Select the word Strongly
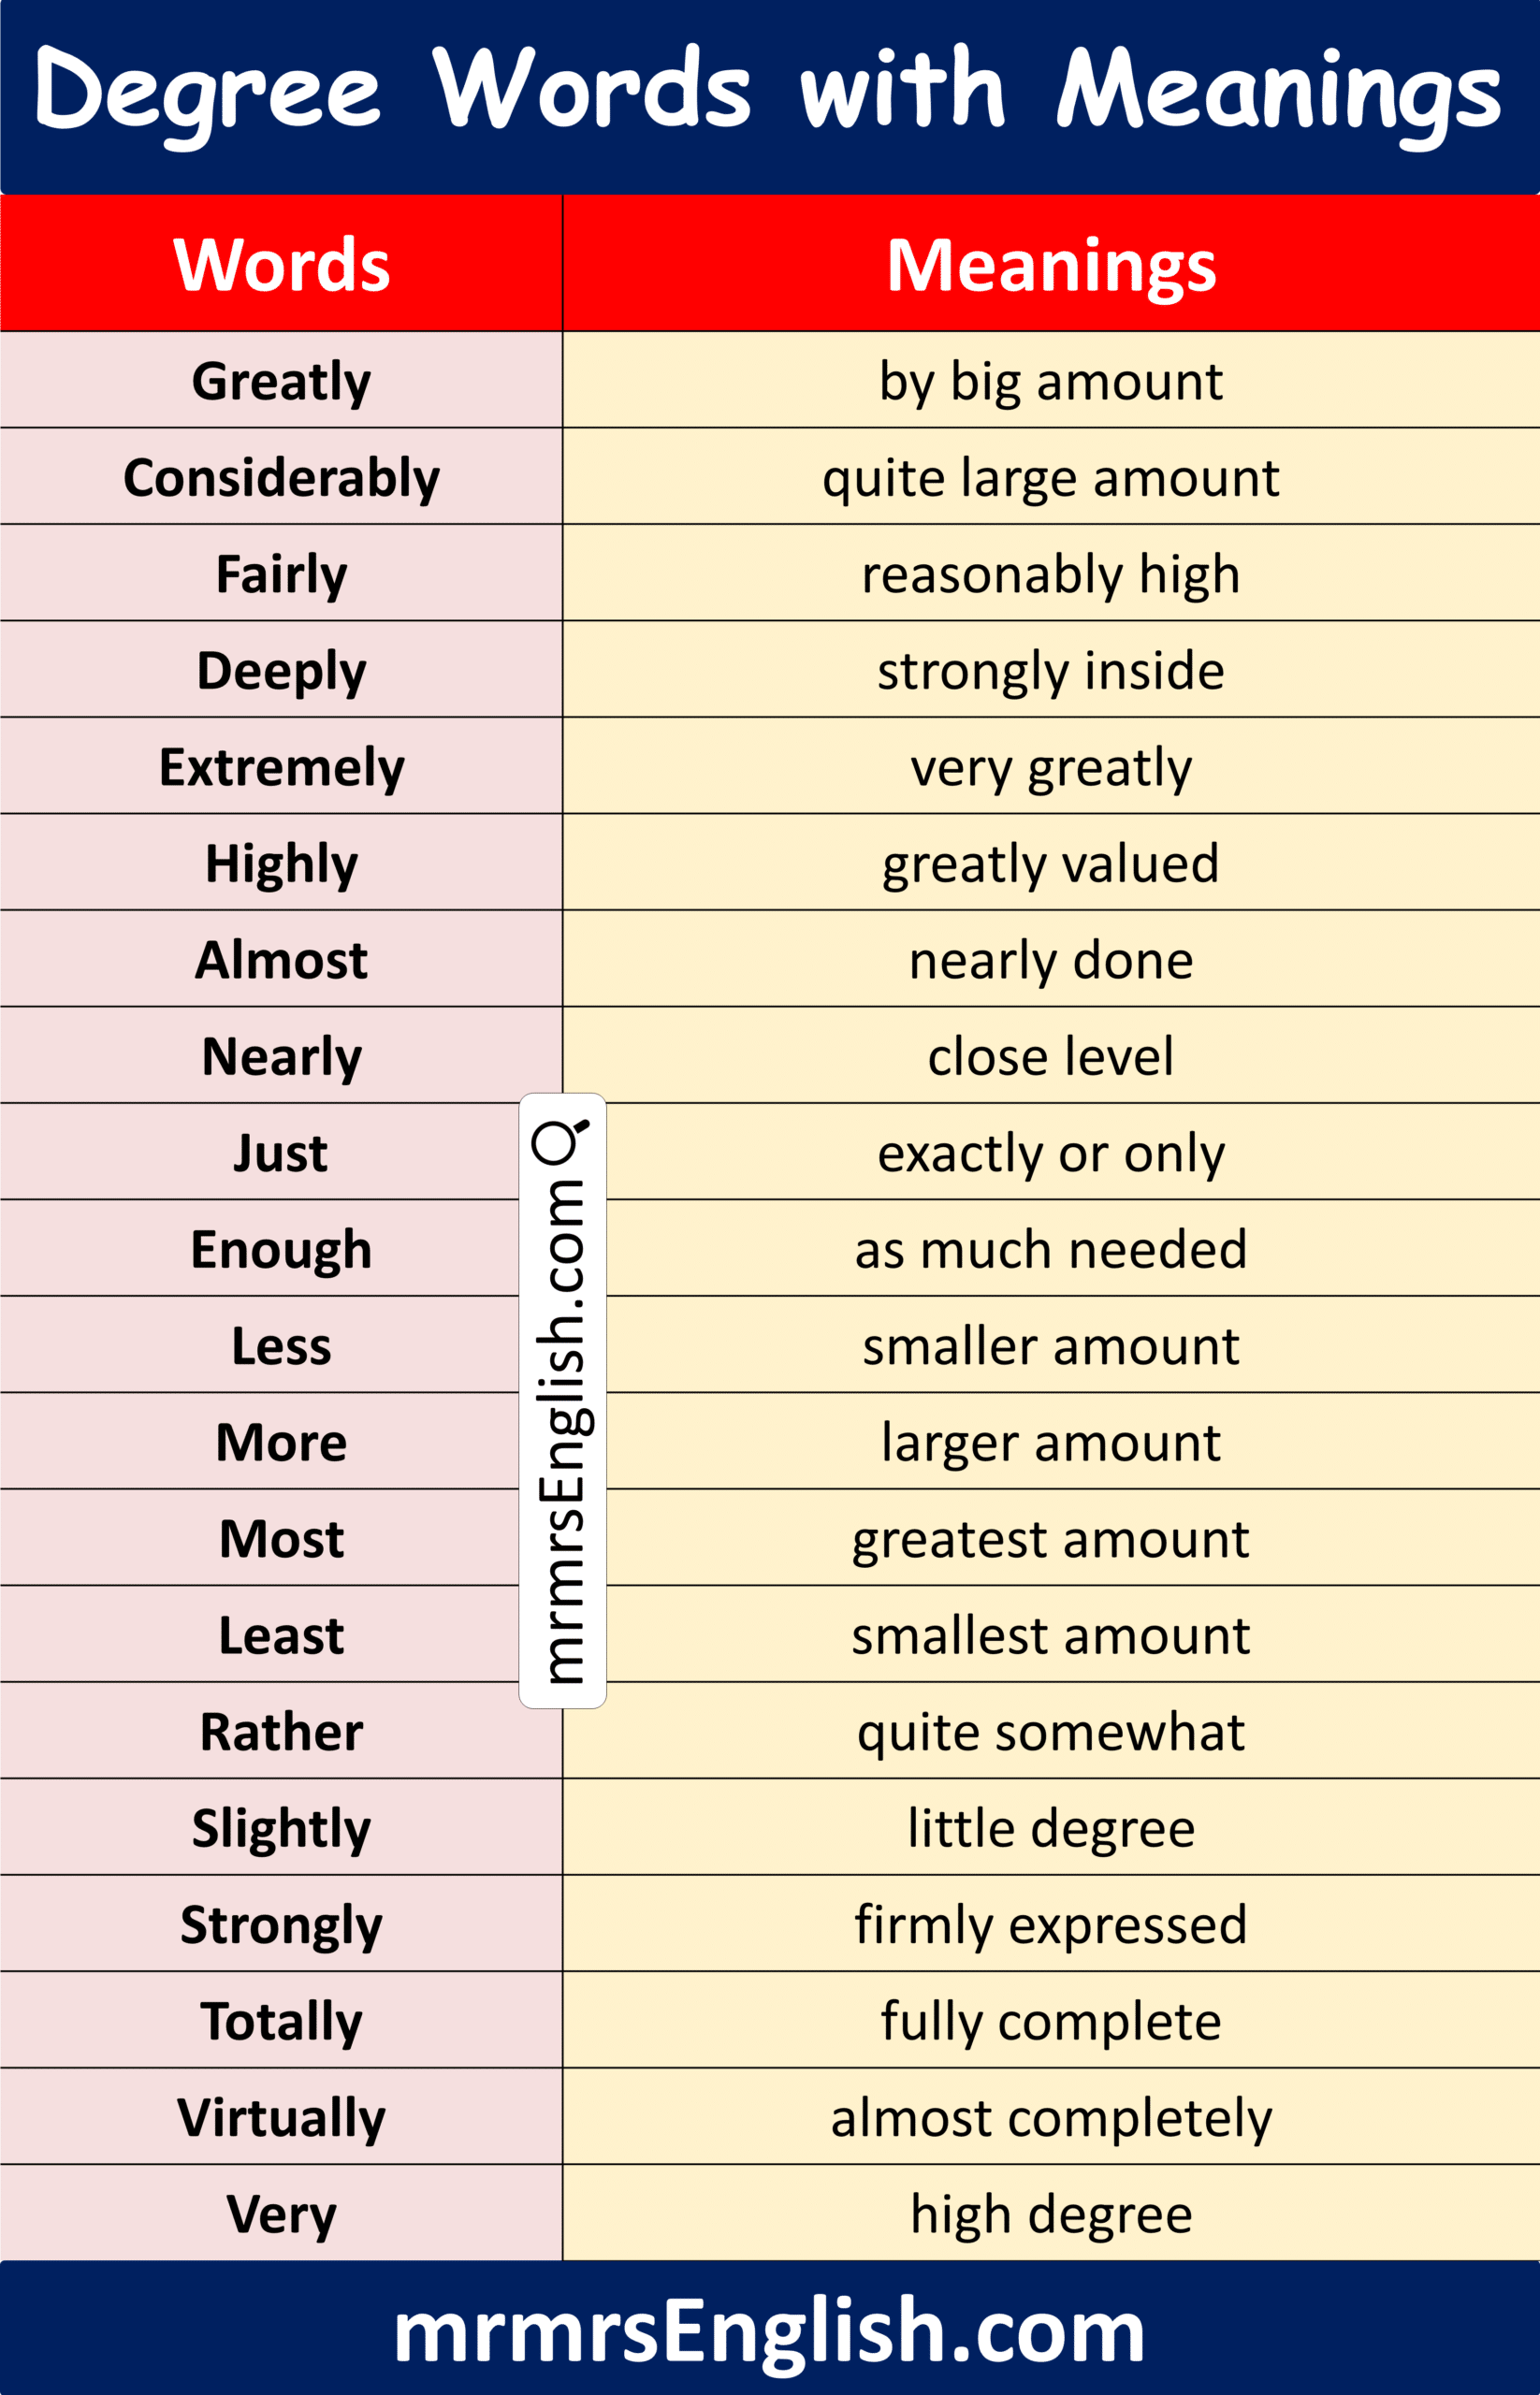Screen dimensions: 1540x2395 281,1924
